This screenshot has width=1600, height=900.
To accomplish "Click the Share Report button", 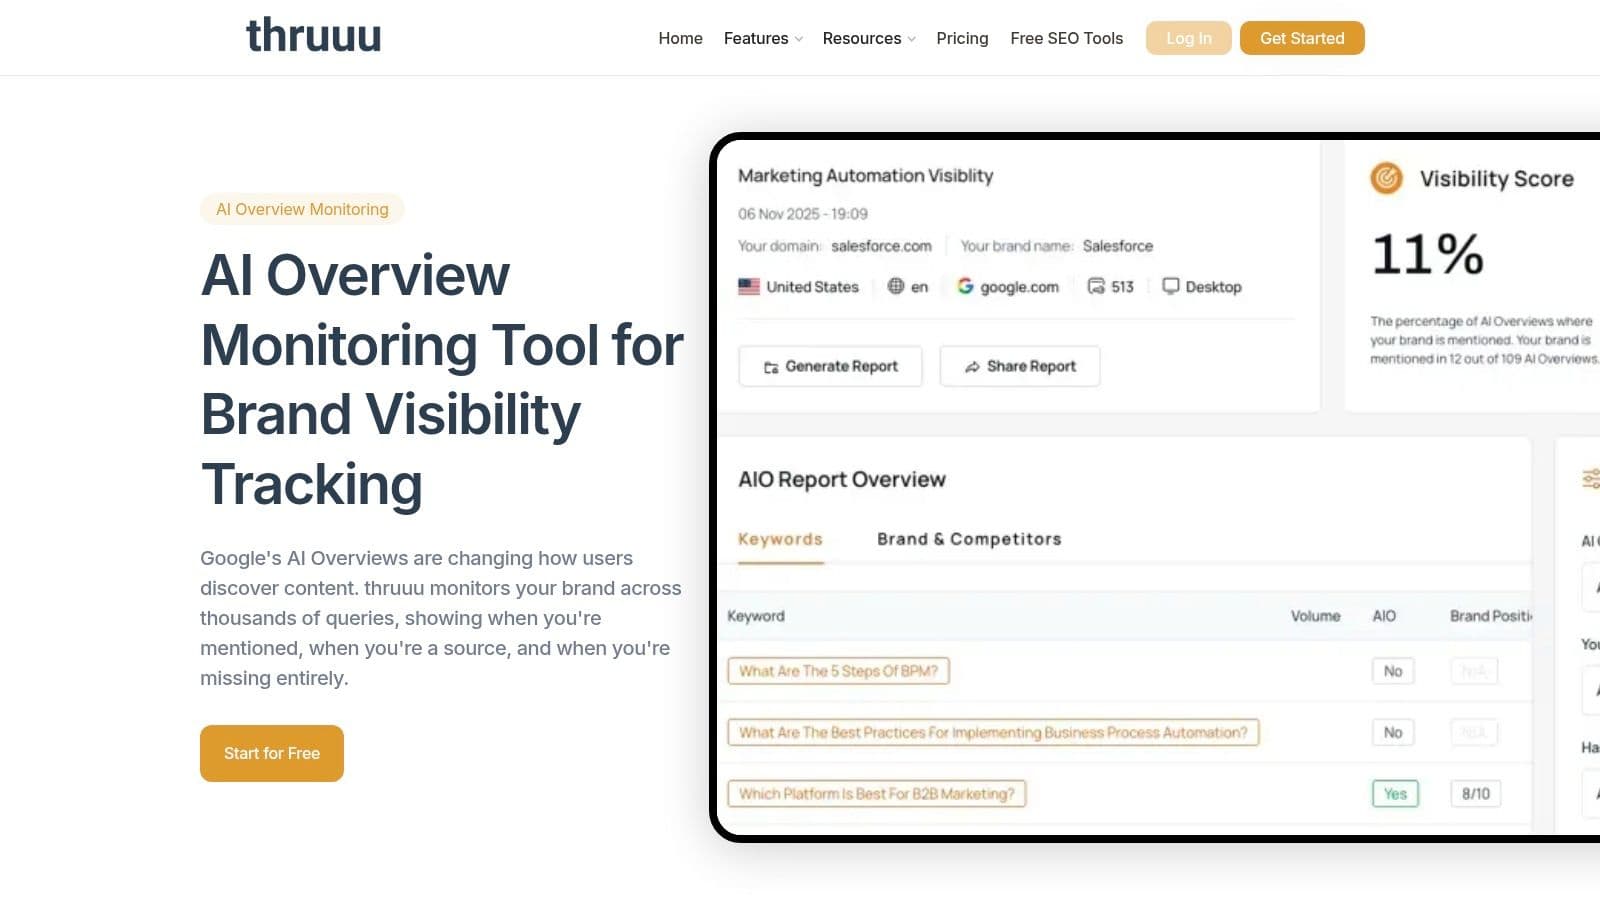I will (x=1019, y=366).
